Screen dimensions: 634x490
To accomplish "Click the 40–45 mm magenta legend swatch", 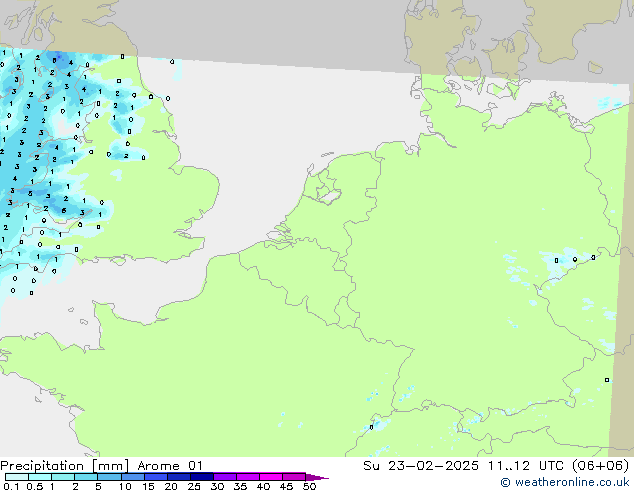I will [271, 477].
